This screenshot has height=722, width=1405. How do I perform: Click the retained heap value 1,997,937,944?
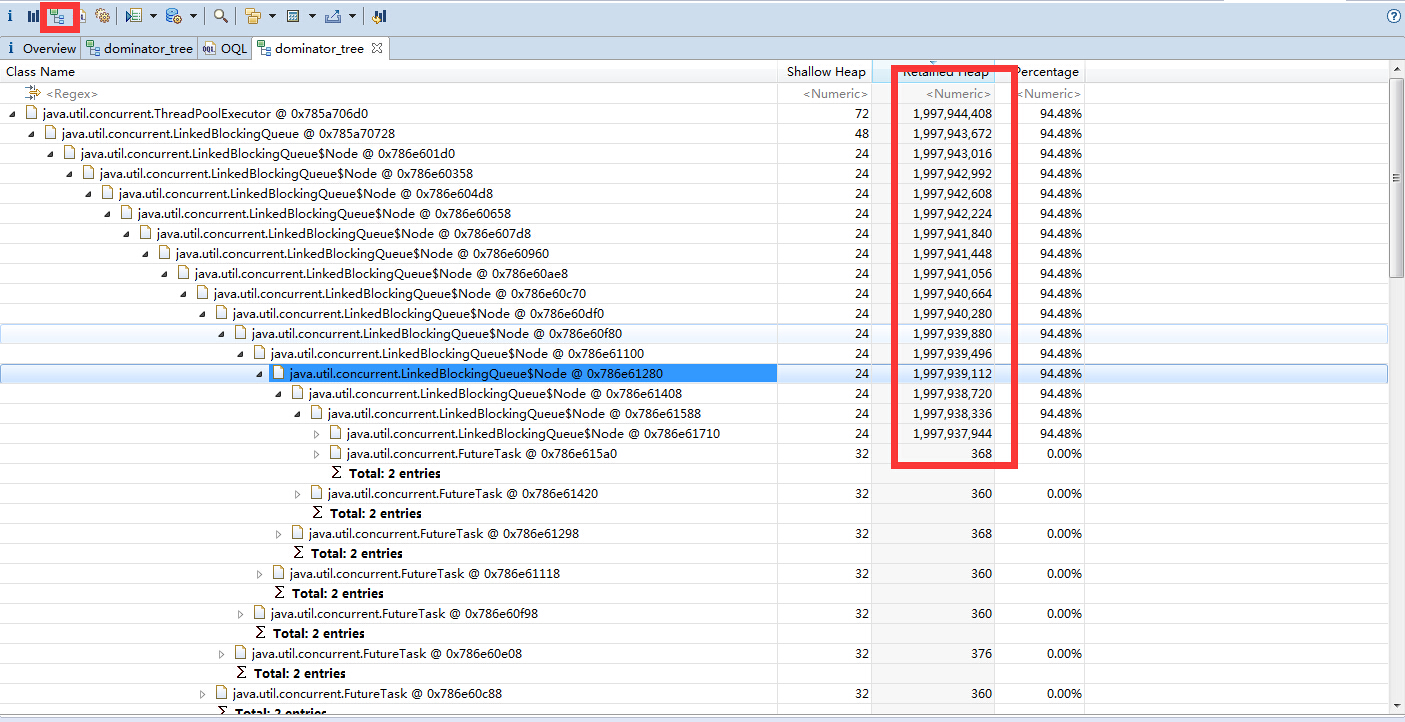pos(952,434)
